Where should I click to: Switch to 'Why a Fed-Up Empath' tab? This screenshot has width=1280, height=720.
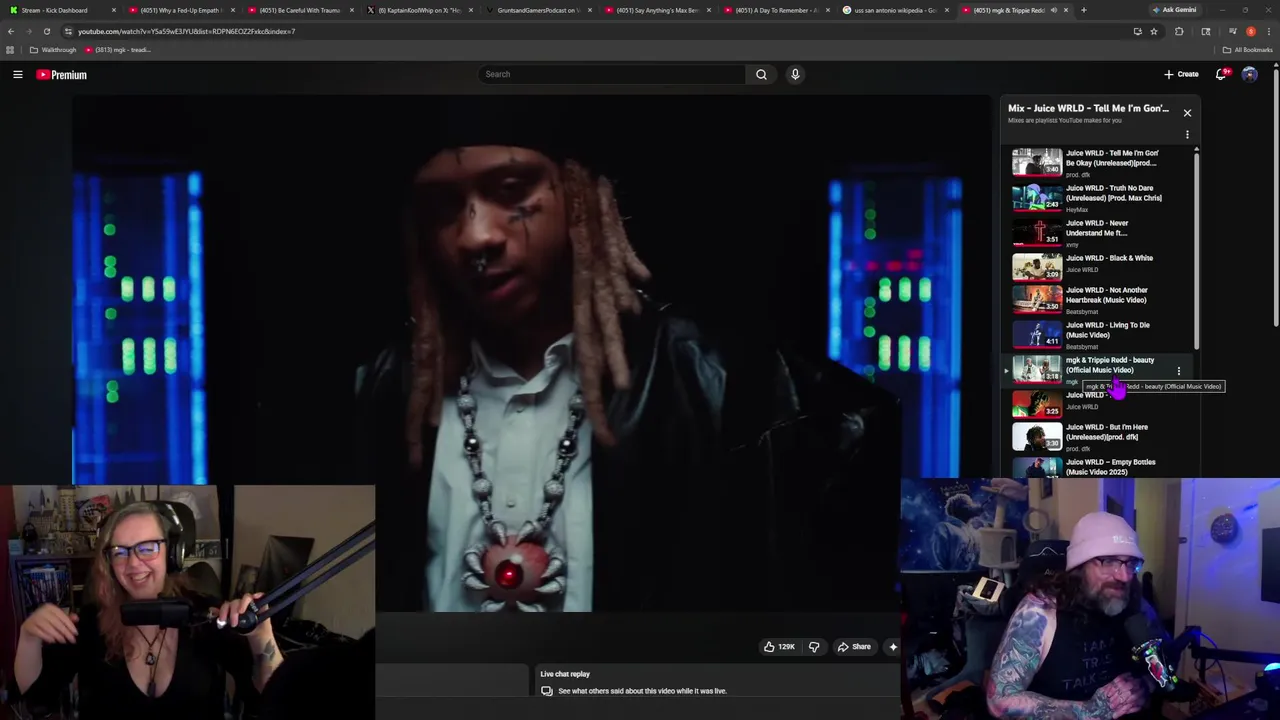180,10
